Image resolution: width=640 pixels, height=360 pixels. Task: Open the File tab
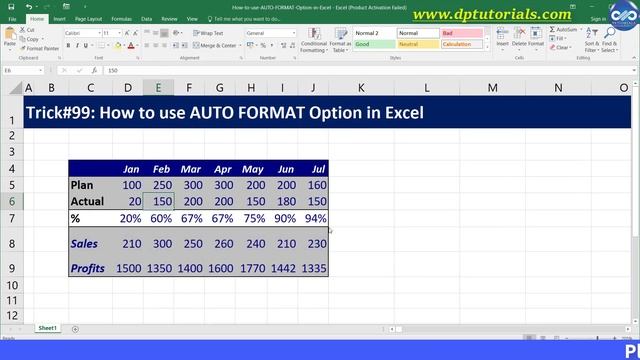(12, 19)
